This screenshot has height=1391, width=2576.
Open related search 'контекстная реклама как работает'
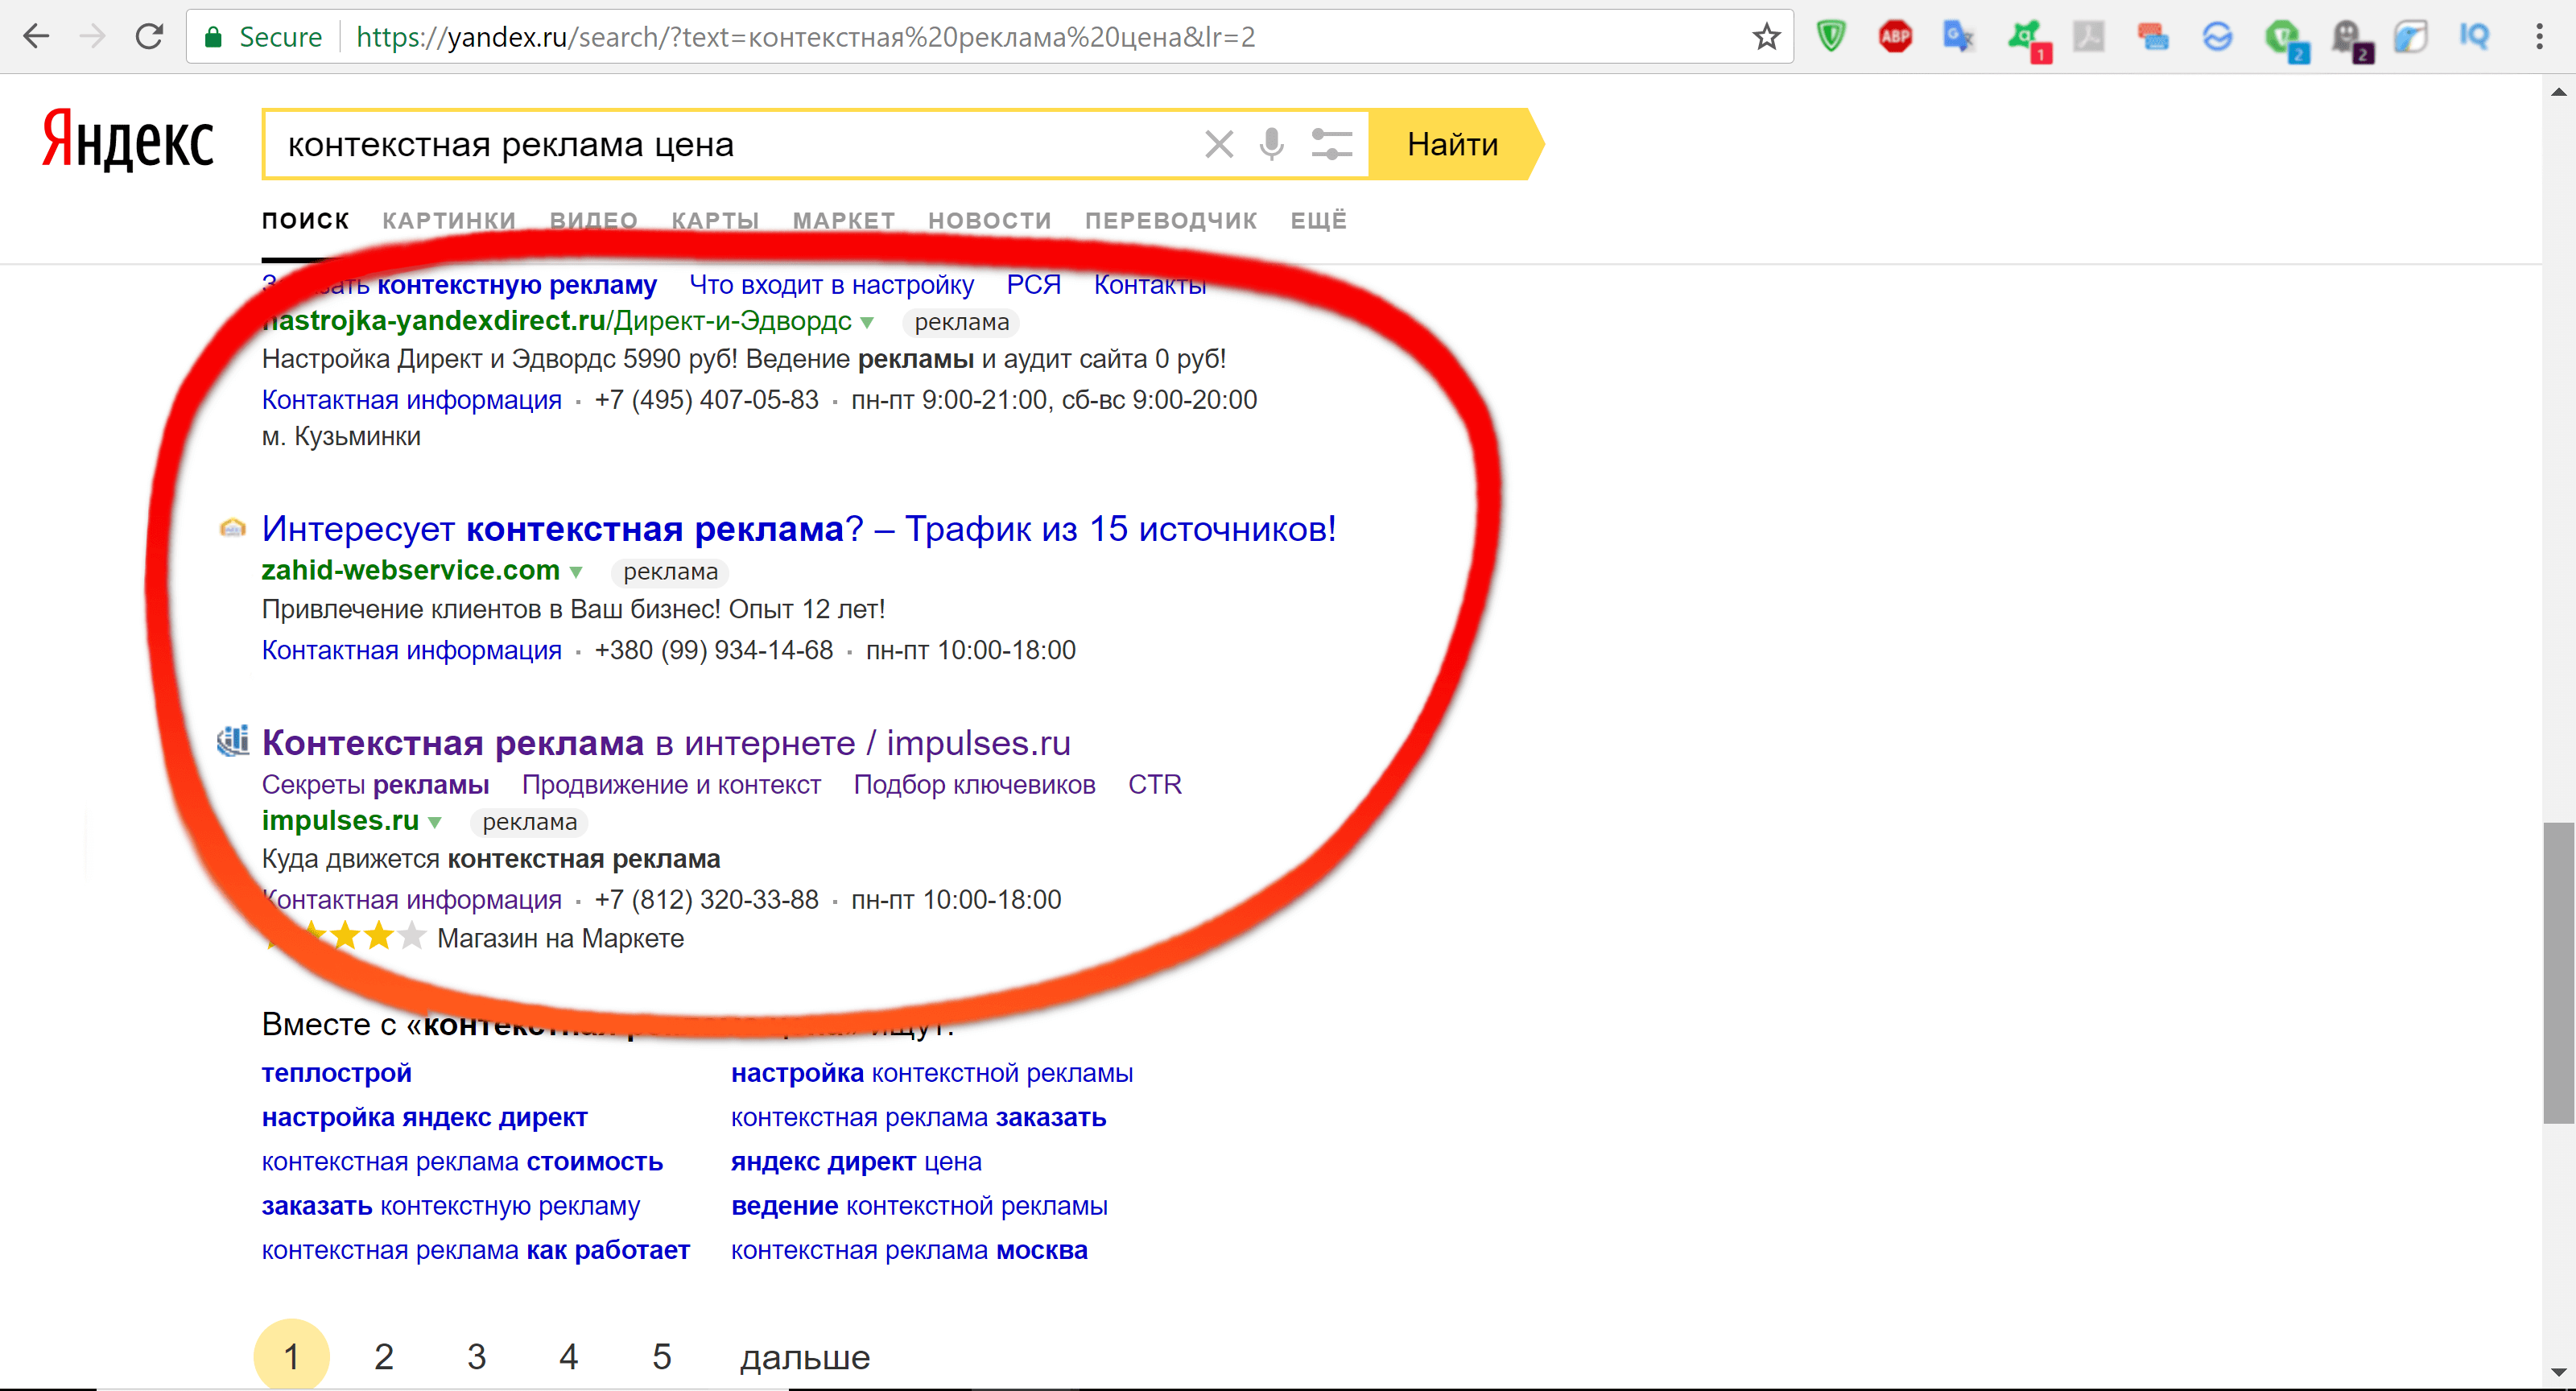(x=475, y=1250)
